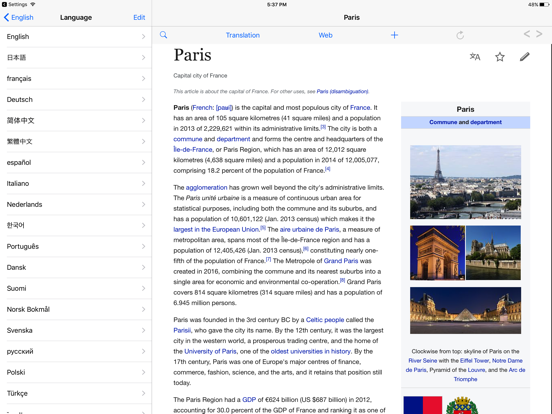Select 繁體中文 language
This screenshot has width=552, height=414.
[x=76, y=142]
